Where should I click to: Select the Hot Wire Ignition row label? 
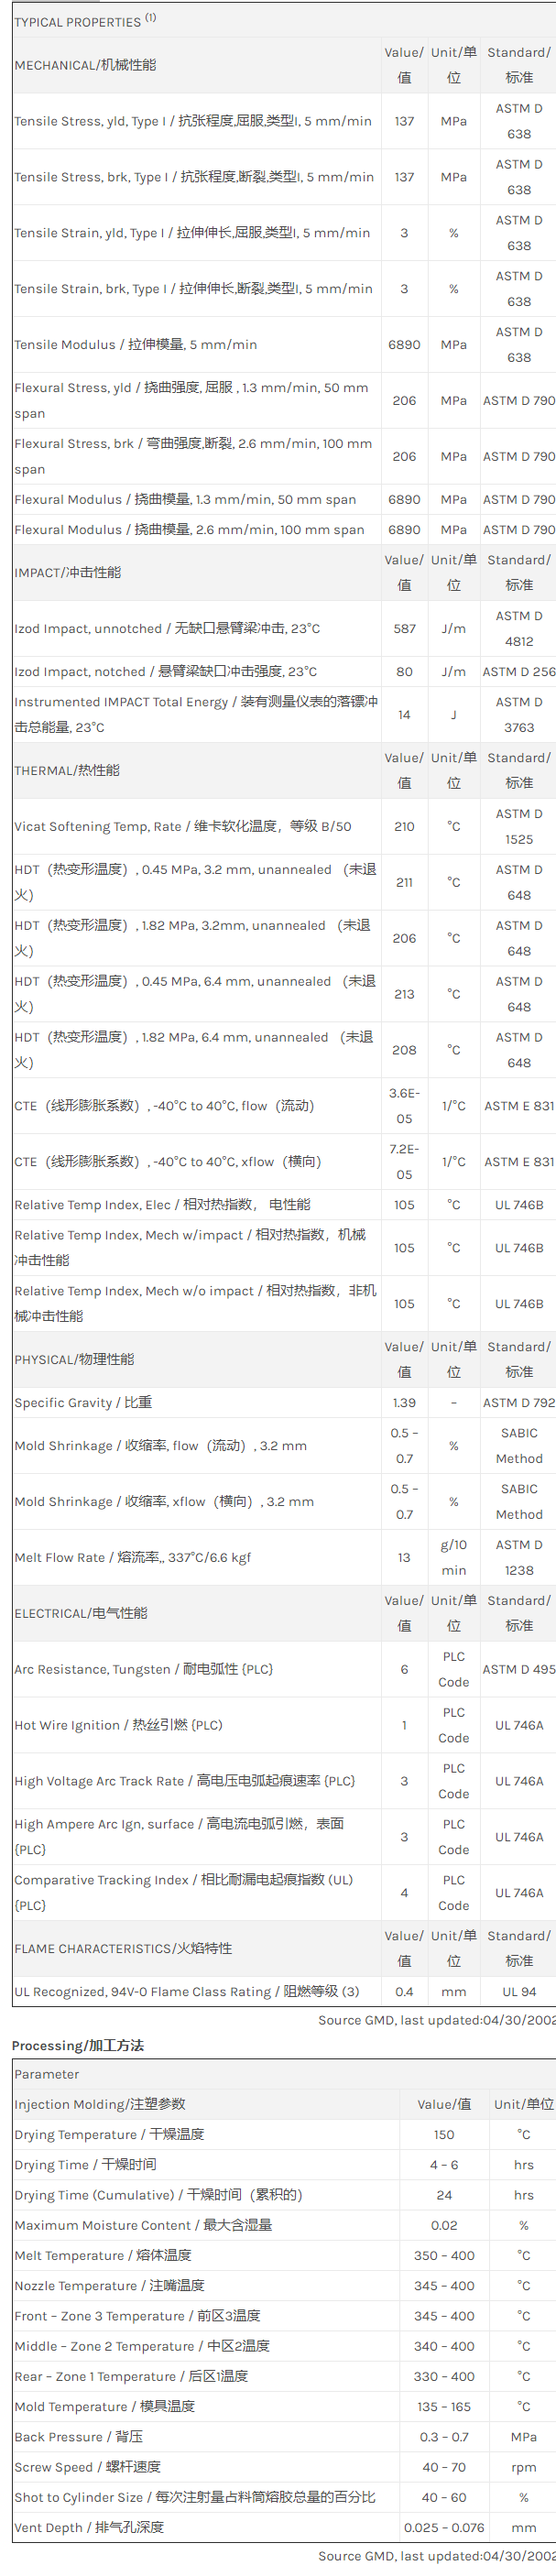point(118,1726)
